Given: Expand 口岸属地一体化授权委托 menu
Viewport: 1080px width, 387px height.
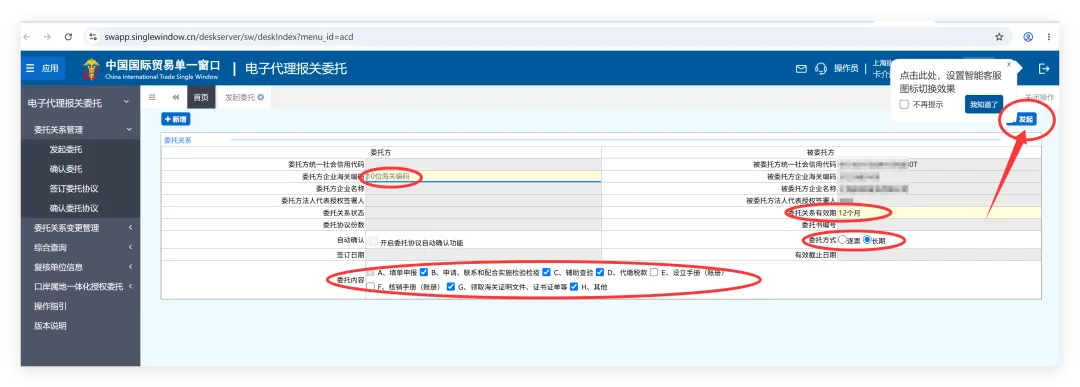Looking at the screenshot, I should (81, 286).
